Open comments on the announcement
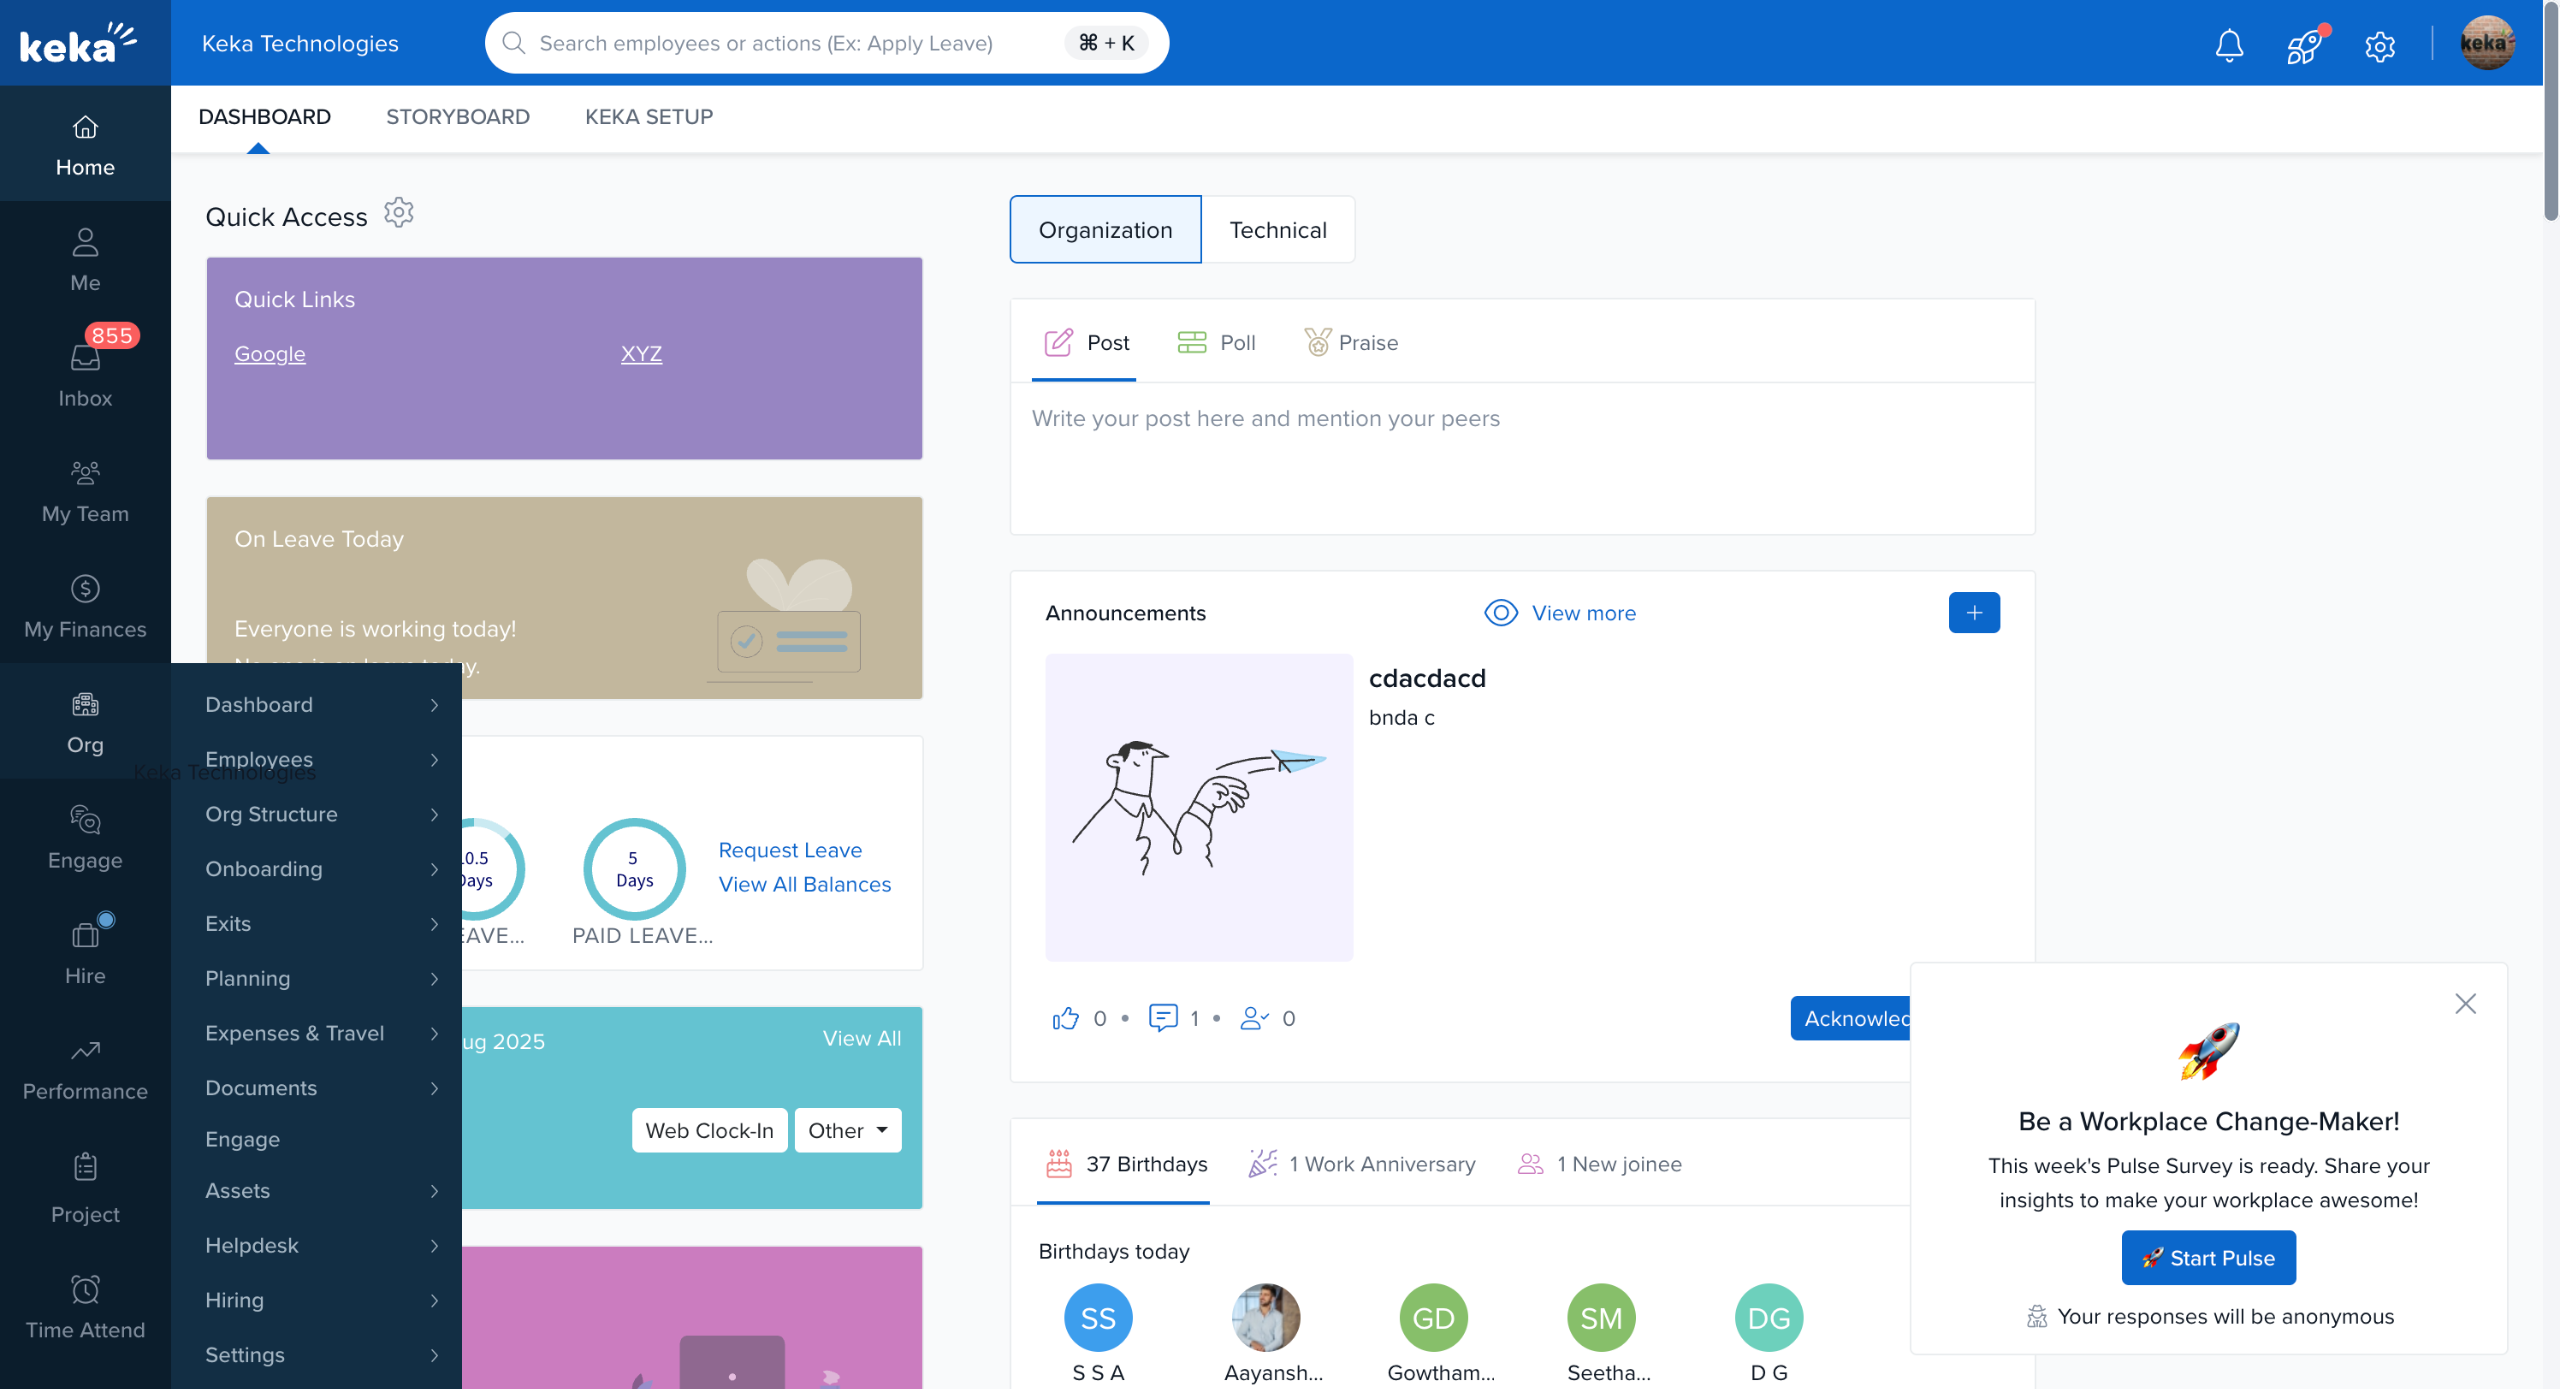Screen dimensions: 2560x1389 pyautogui.click(x=1163, y=1018)
